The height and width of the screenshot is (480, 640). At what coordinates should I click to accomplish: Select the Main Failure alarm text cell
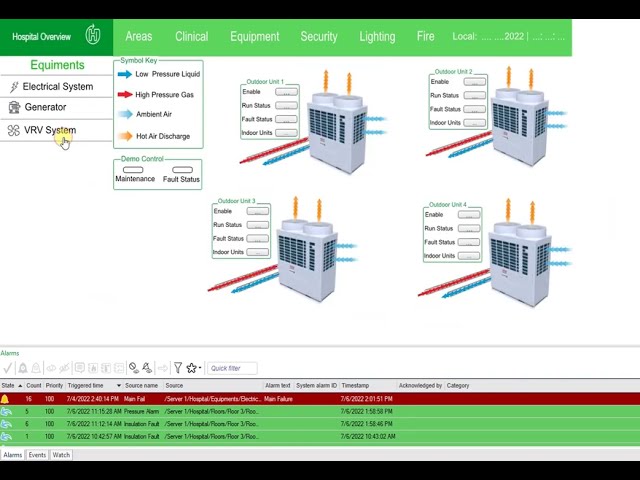tap(278, 399)
